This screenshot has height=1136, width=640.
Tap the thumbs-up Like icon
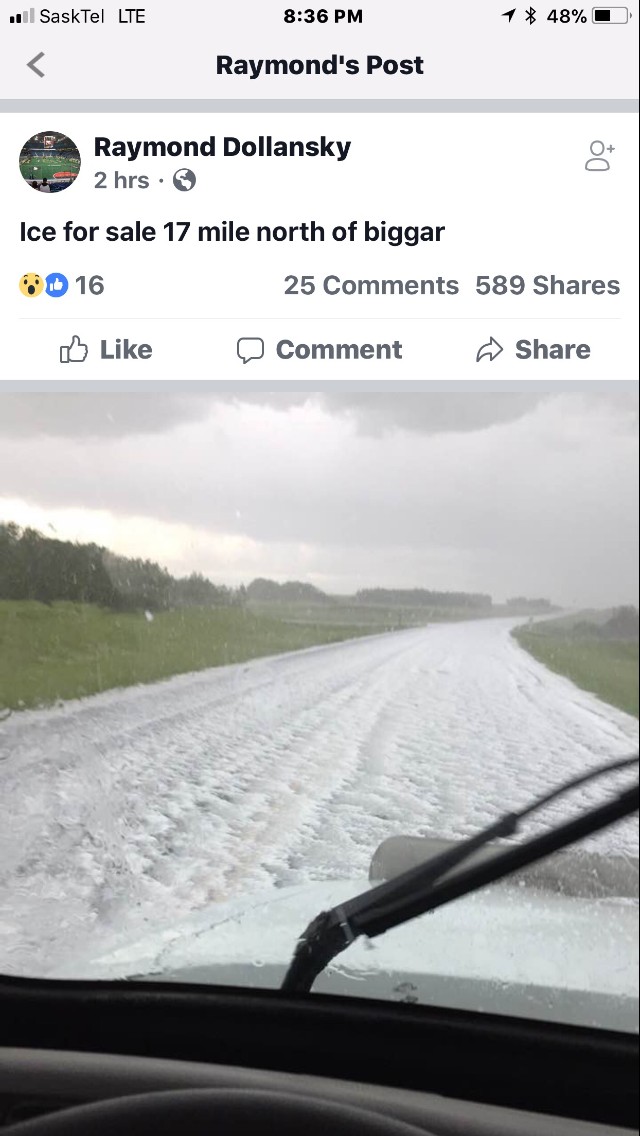(74, 349)
